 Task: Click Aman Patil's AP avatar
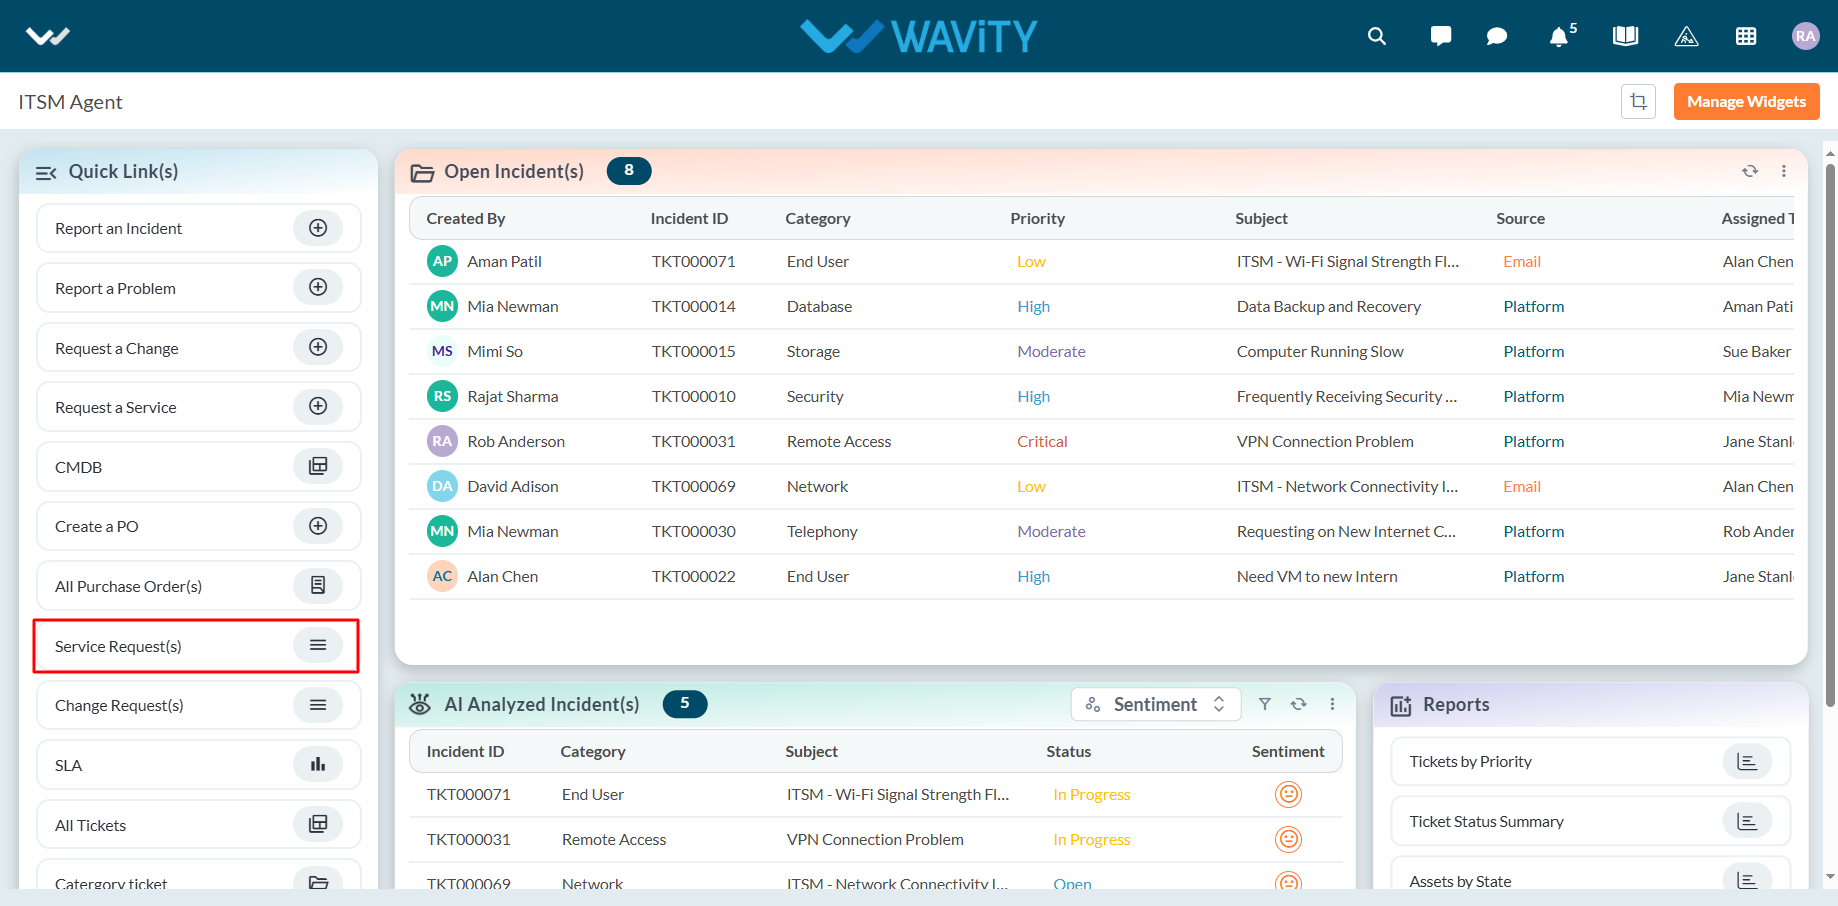pos(442,261)
